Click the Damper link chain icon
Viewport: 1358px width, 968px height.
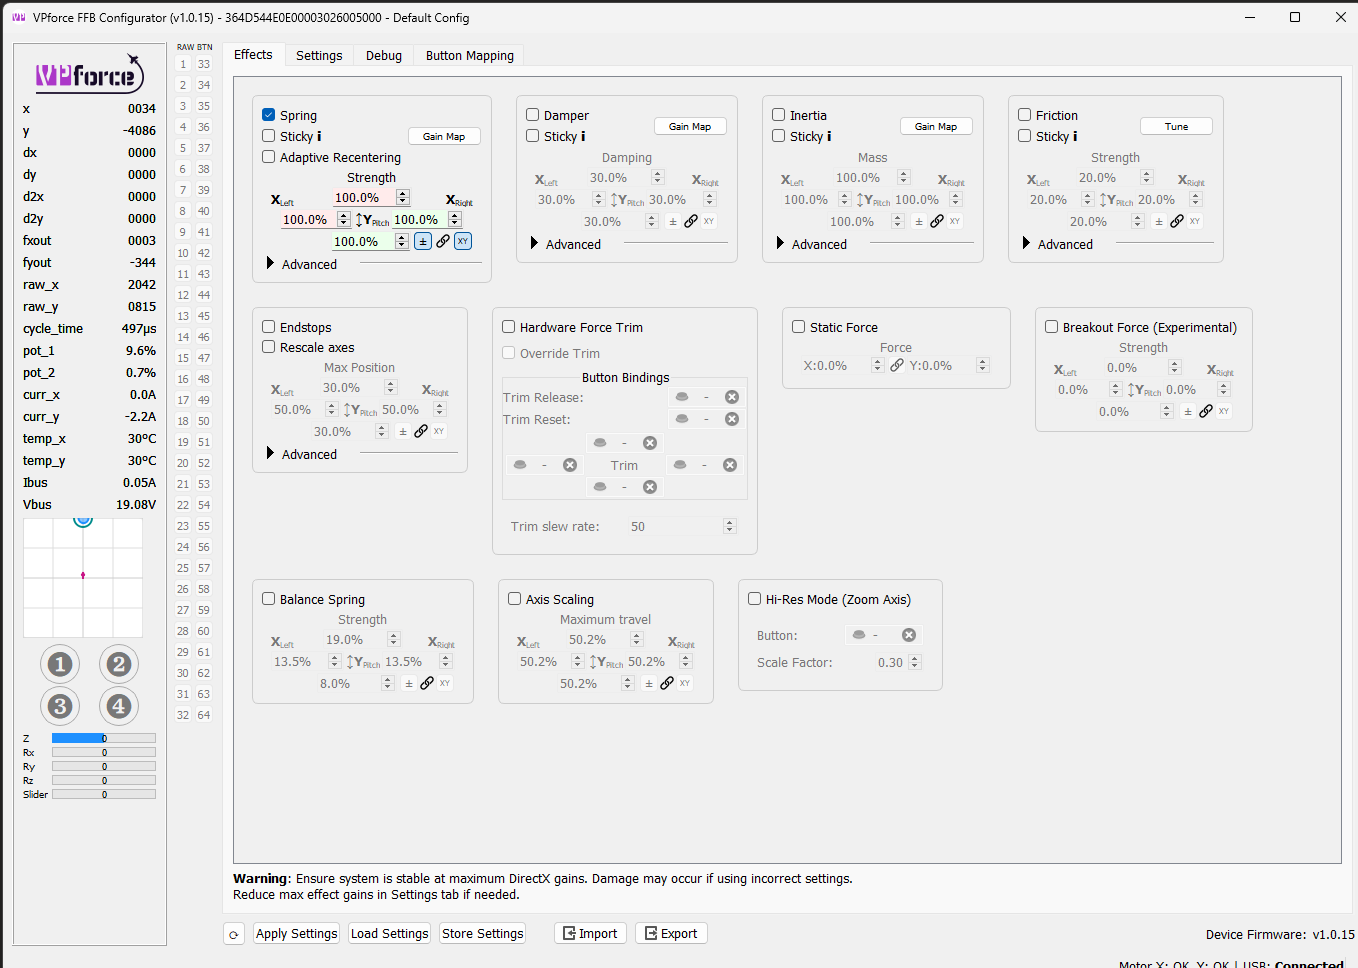pos(691,221)
